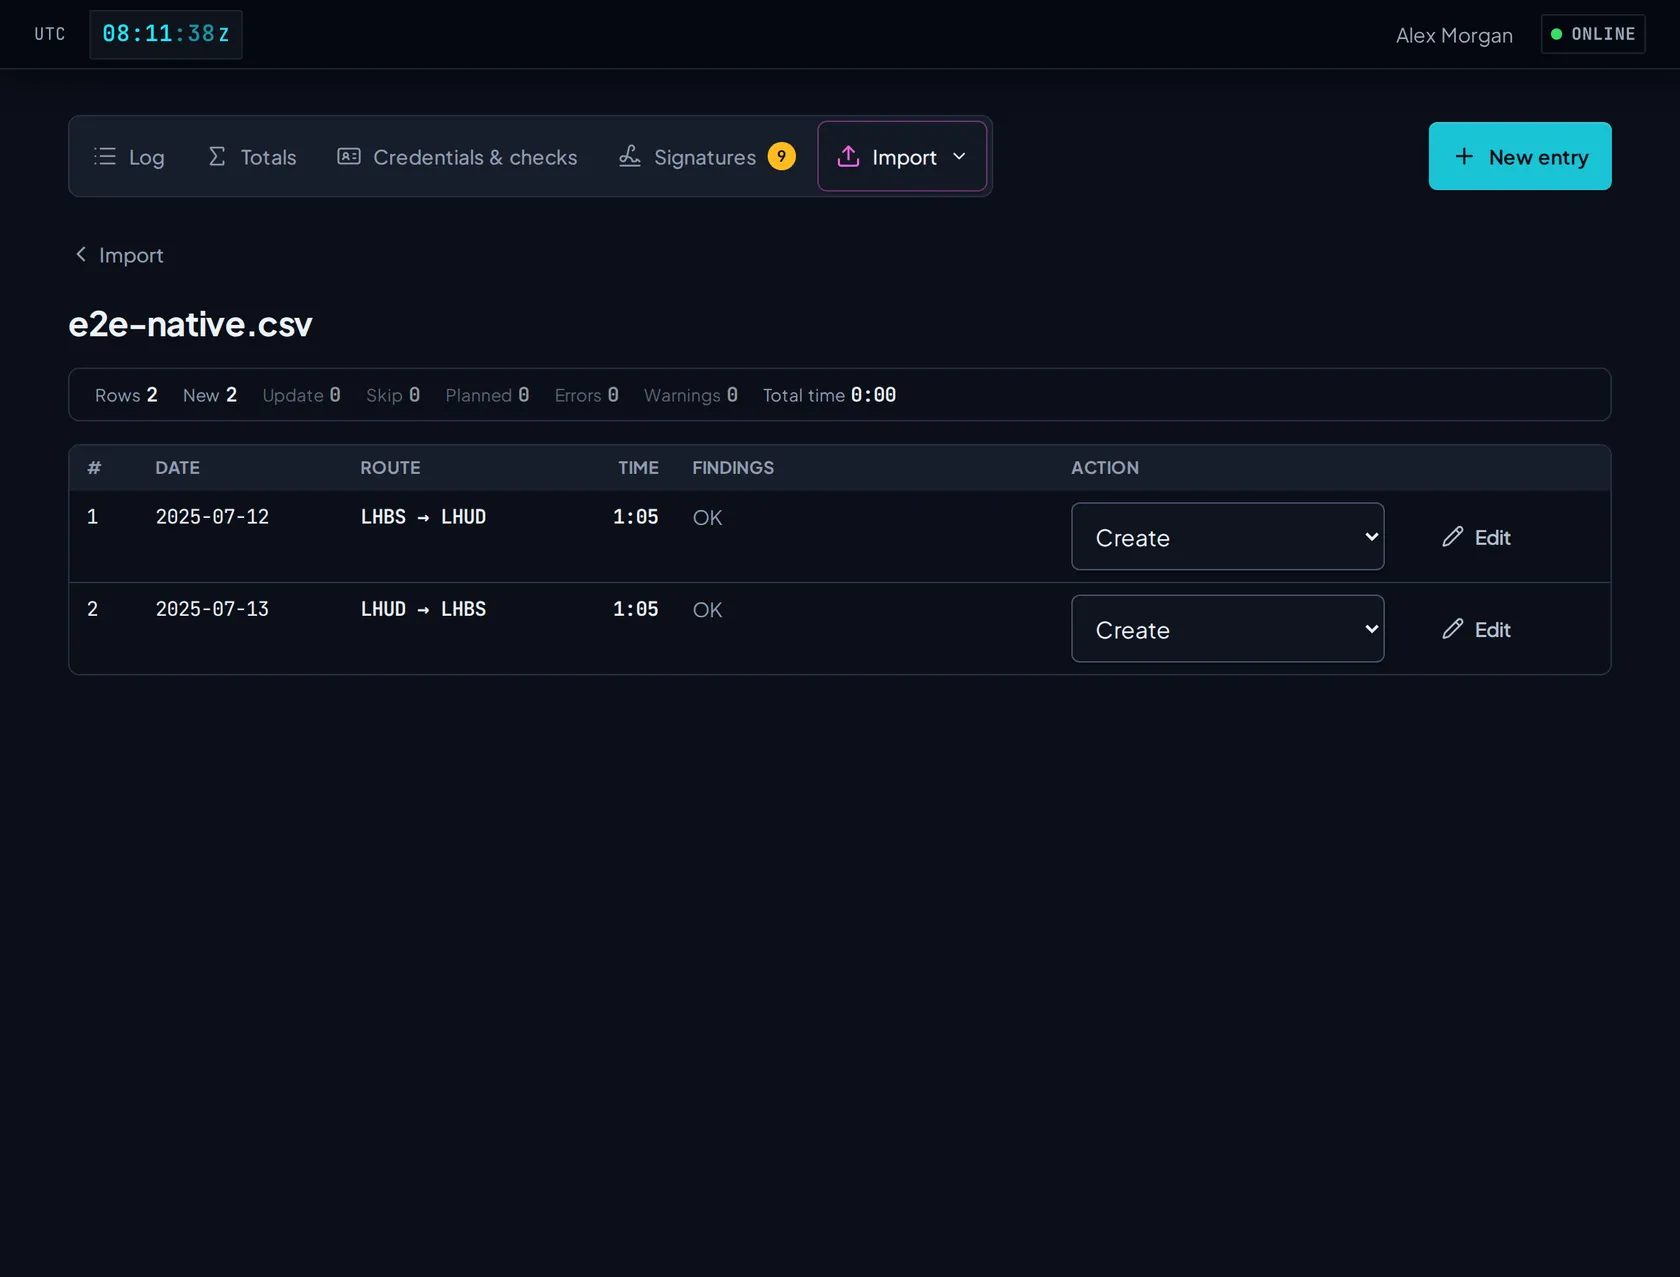This screenshot has height=1277, width=1680.
Task: Click the Total time 0:00 summary
Action: [829, 395]
